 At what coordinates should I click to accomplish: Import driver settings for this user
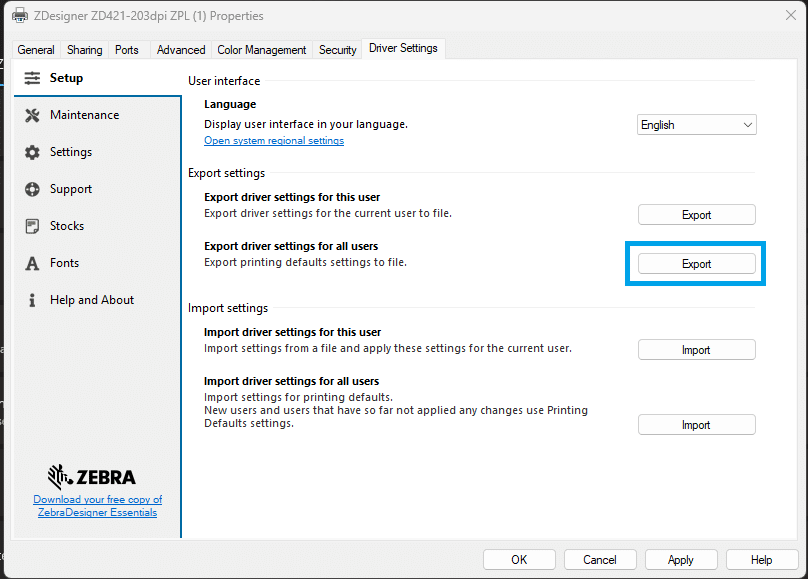coord(697,350)
